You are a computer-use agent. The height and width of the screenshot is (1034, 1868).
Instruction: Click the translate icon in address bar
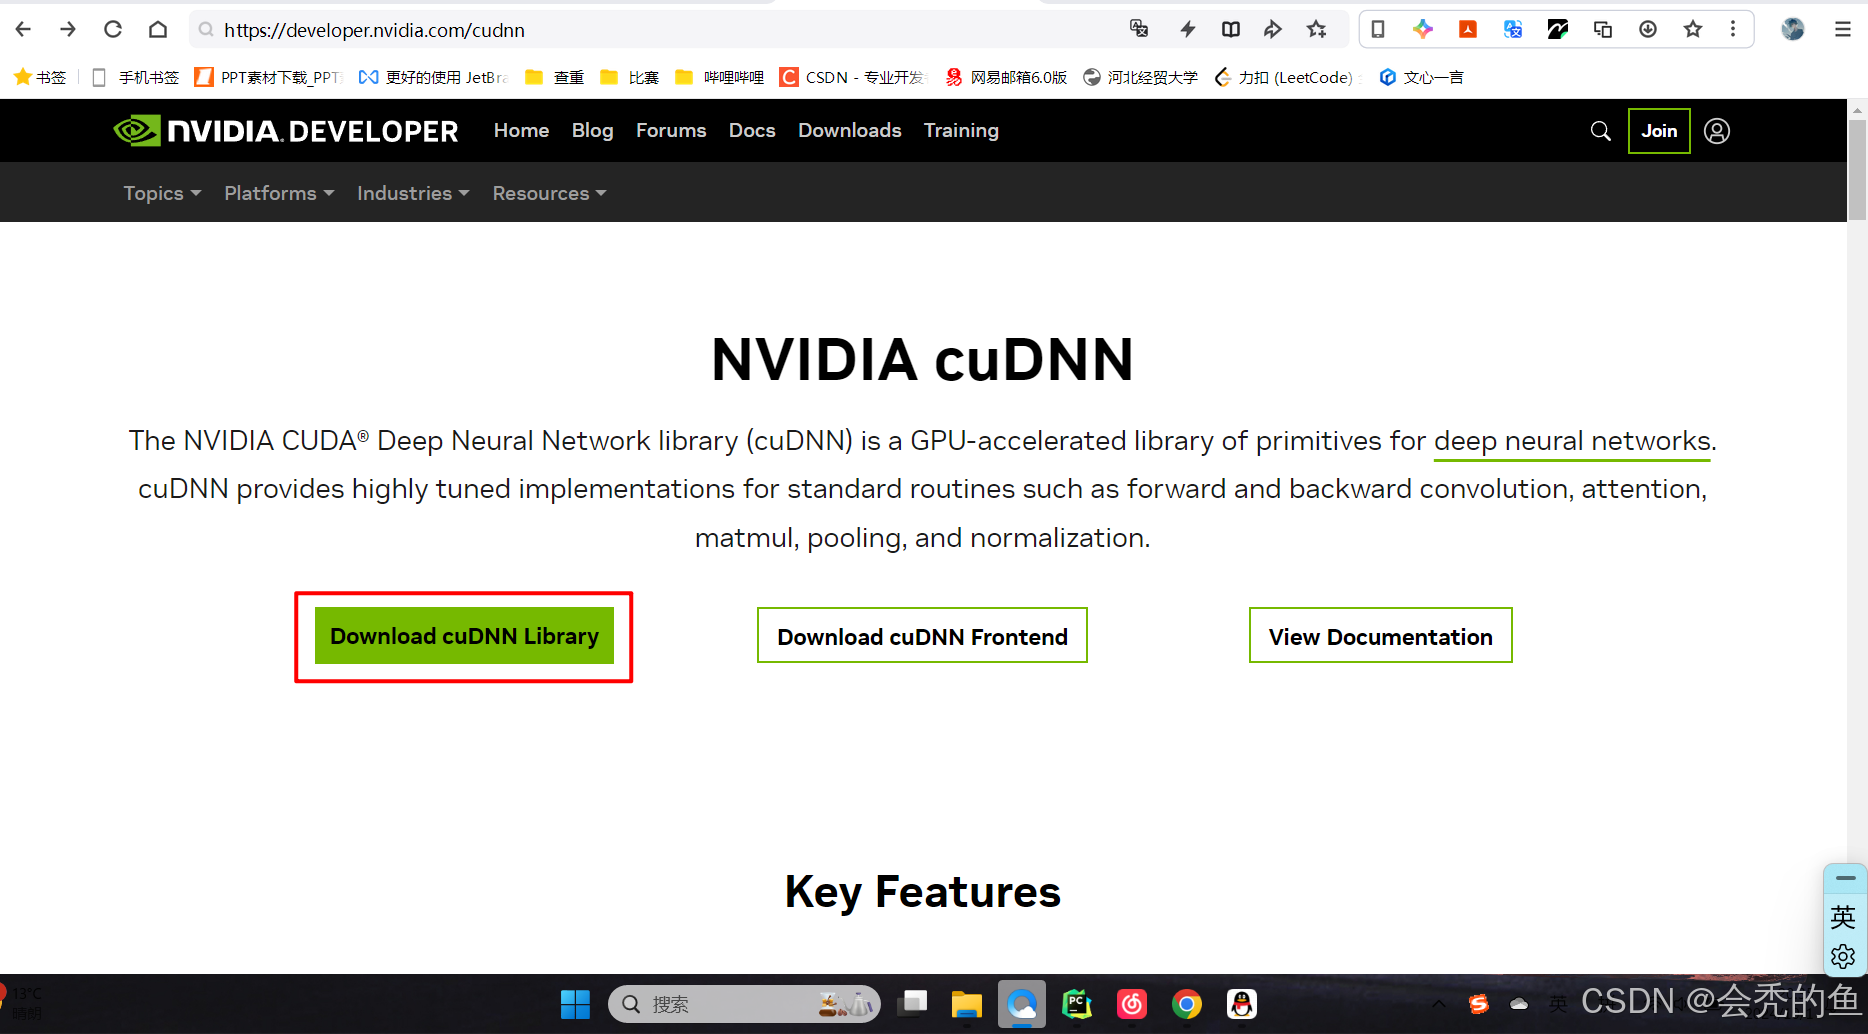(1139, 29)
